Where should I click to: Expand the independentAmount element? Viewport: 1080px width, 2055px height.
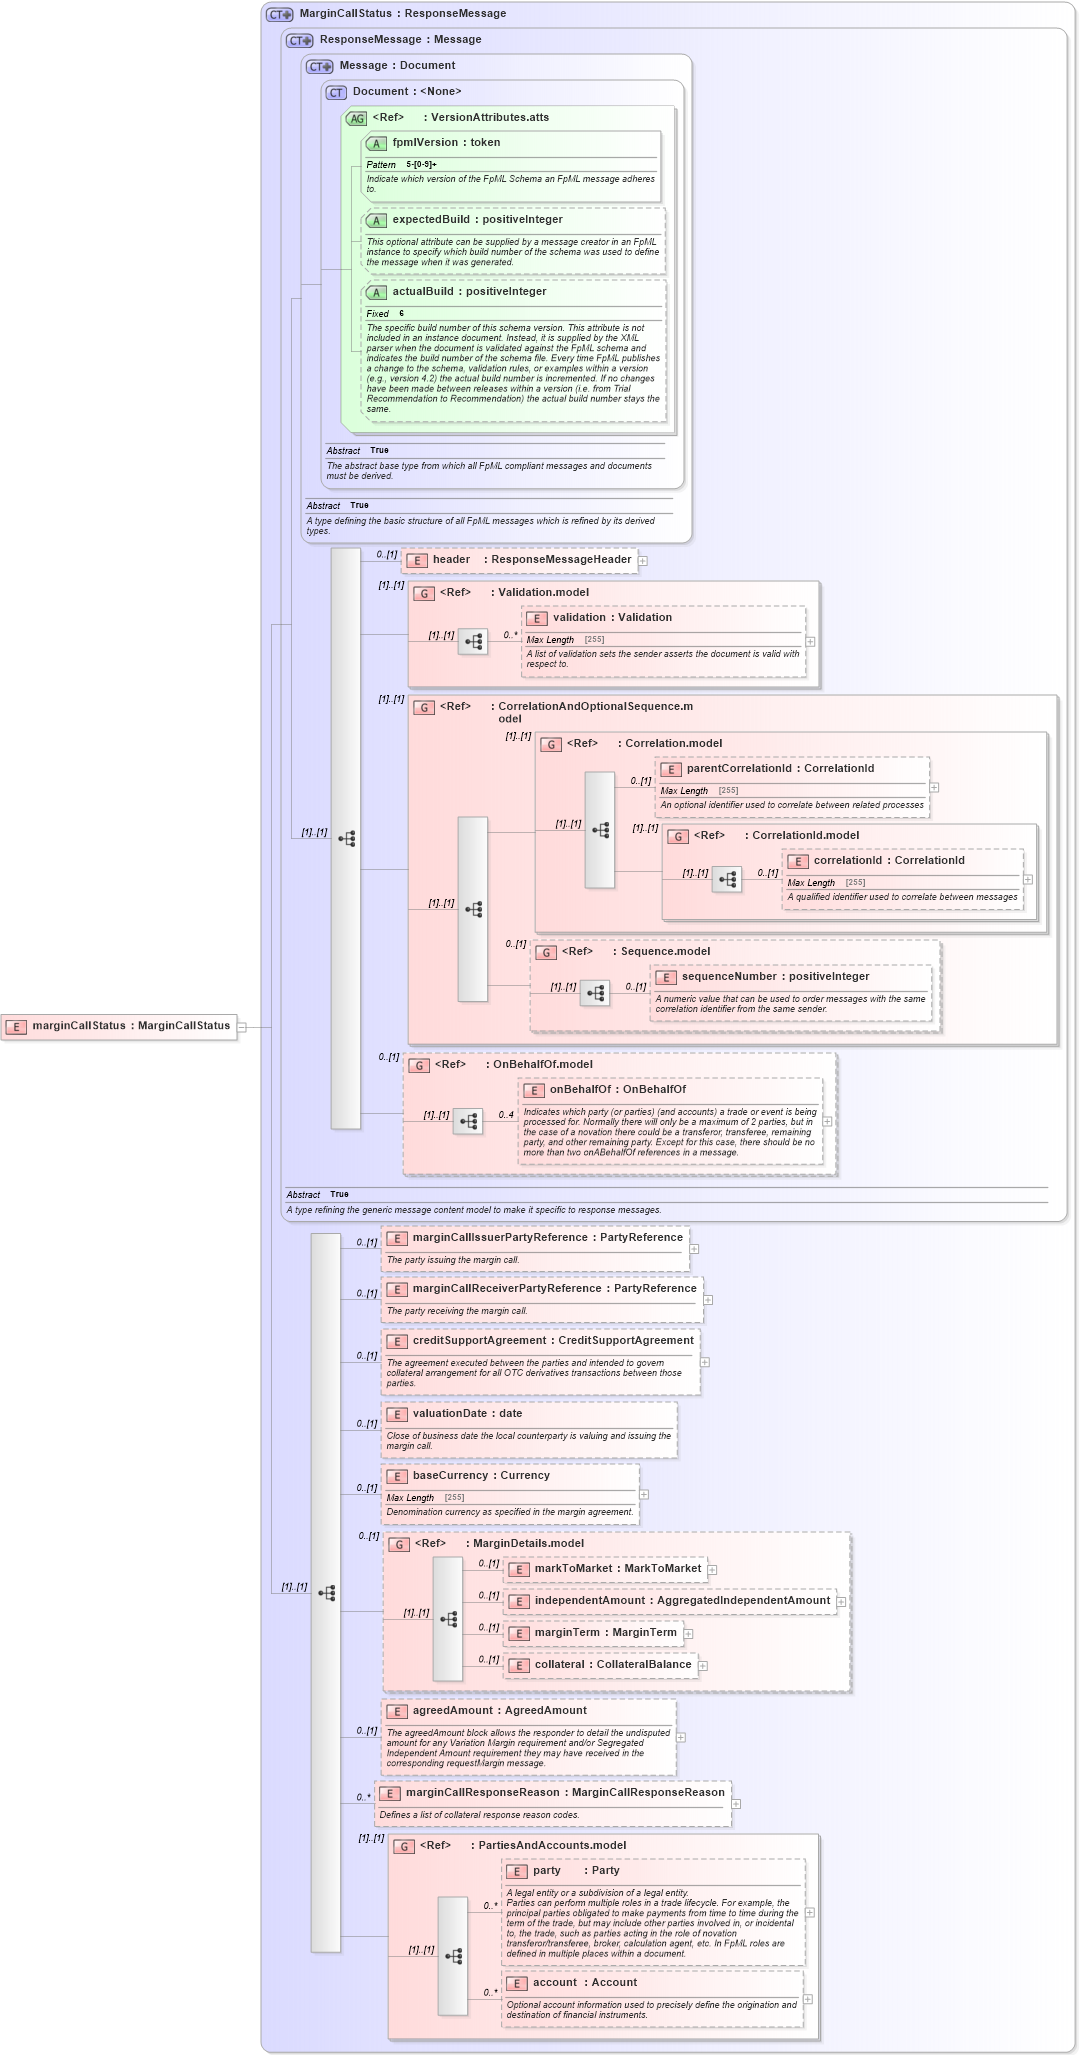[x=841, y=1602]
